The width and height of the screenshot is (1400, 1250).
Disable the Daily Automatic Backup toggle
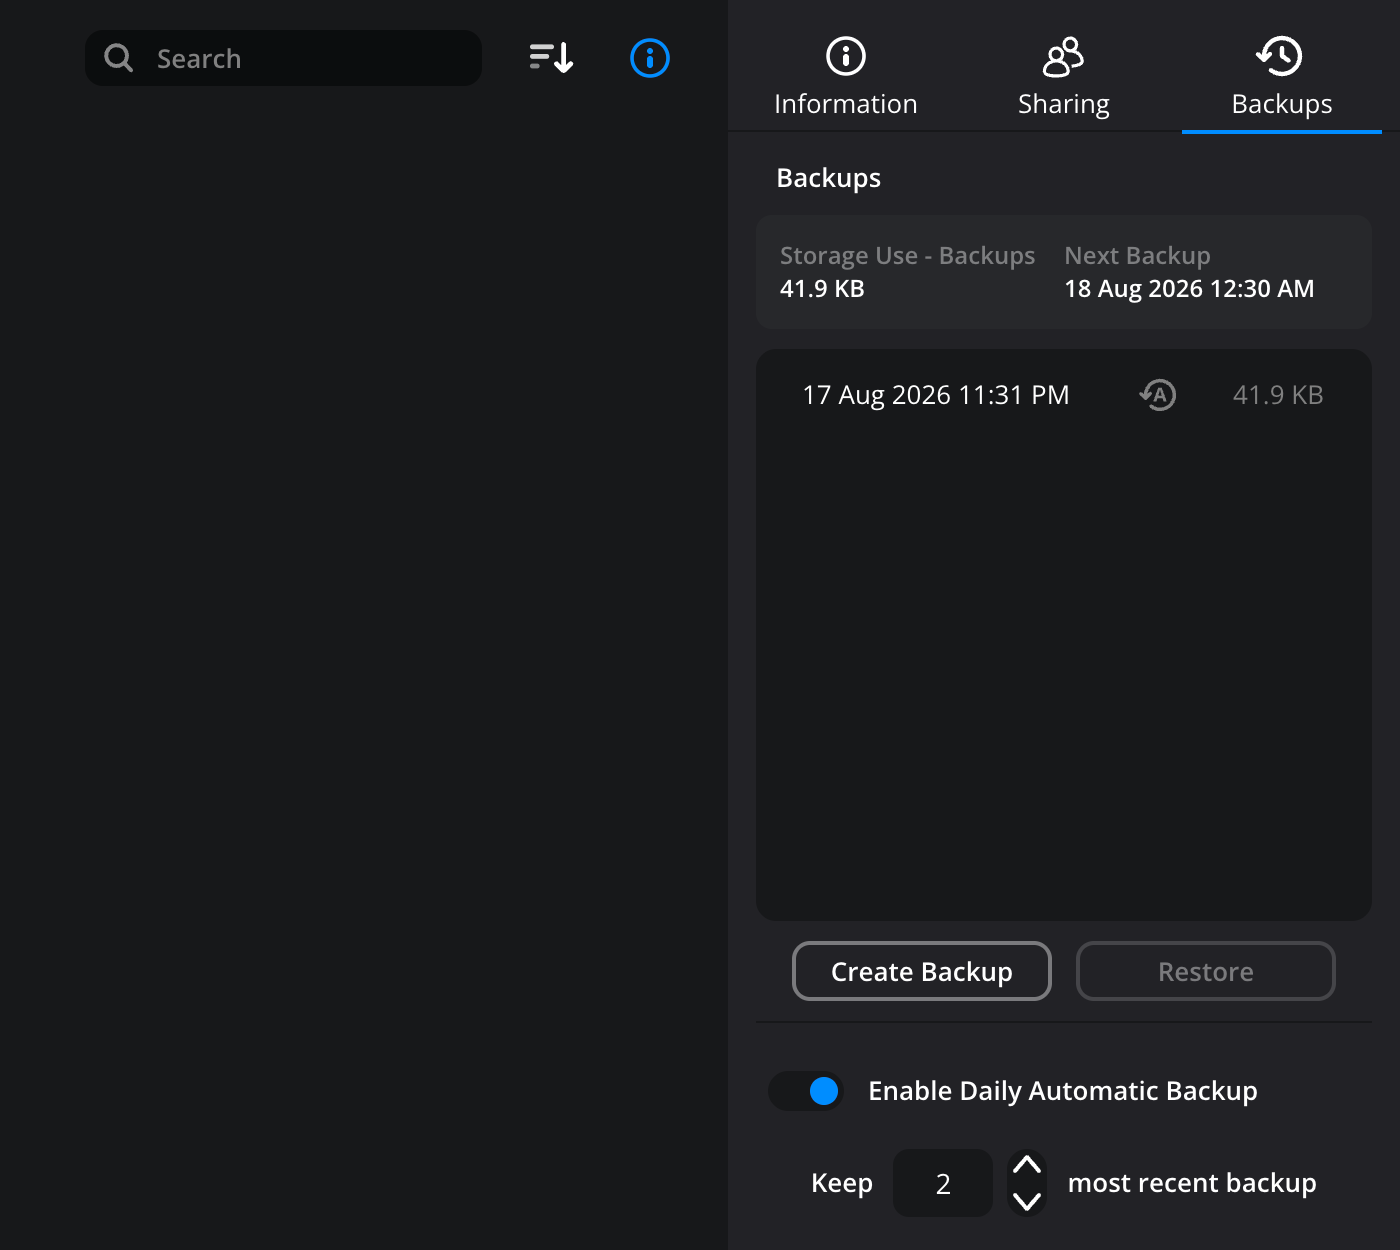806,1091
